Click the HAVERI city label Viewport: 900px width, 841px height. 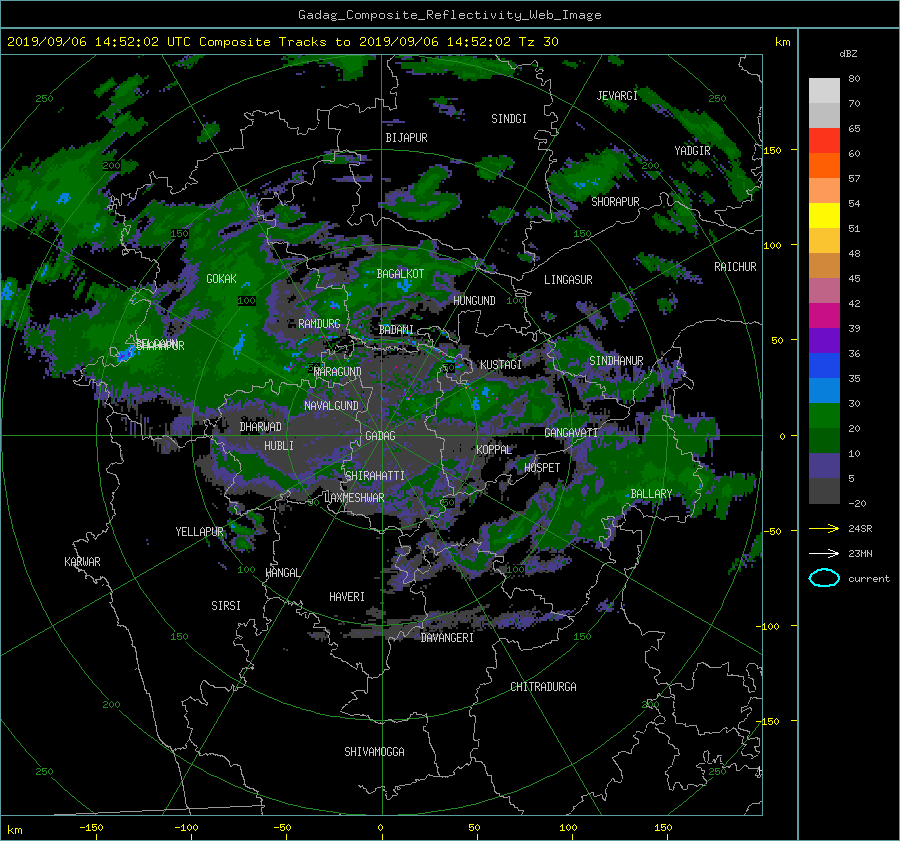click(347, 597)
